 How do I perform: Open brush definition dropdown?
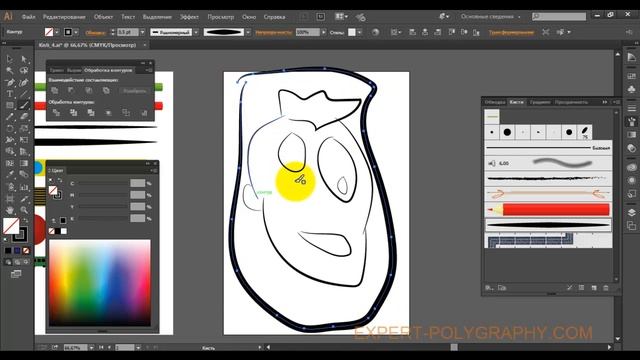[x=248, y=32]
